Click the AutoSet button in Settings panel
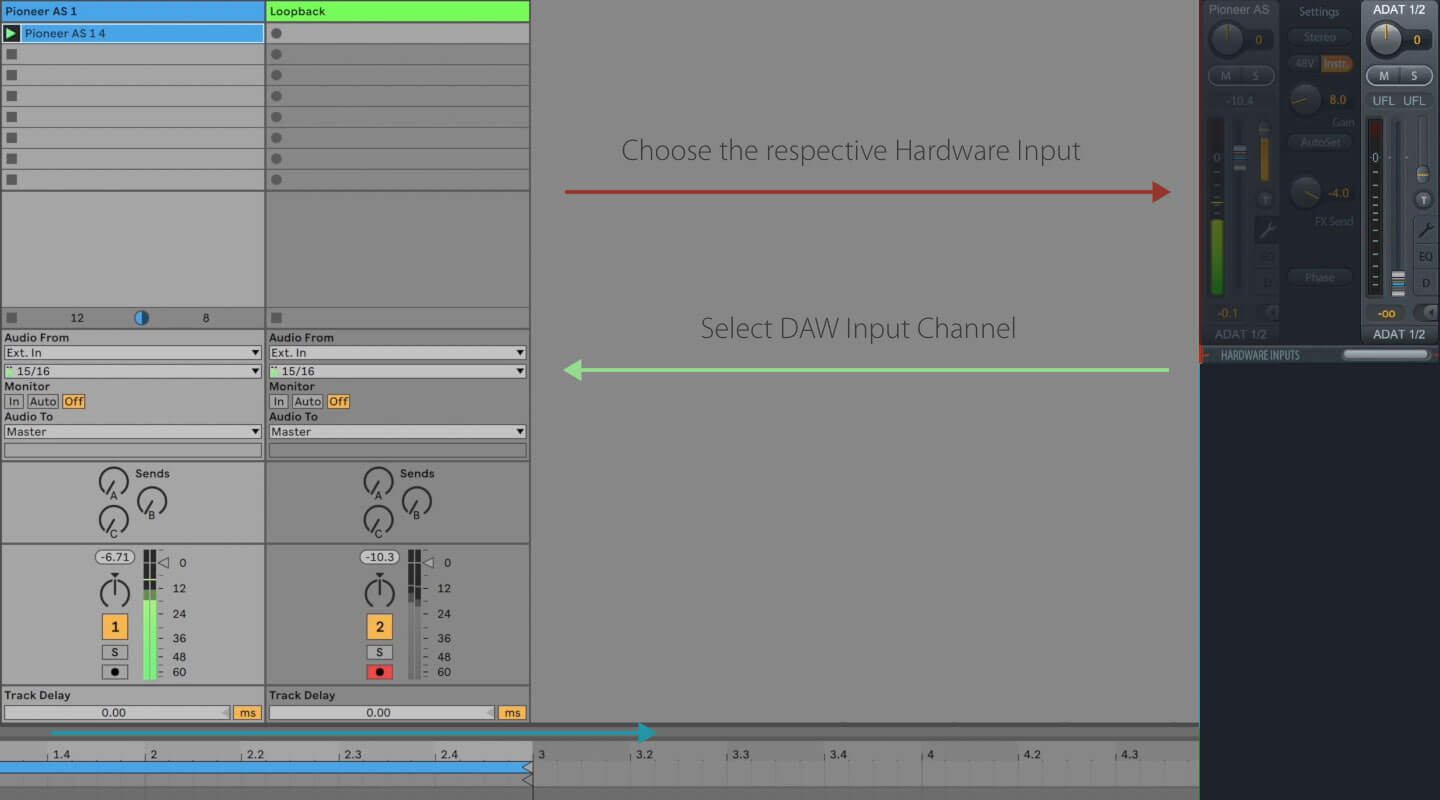Viewport: 1440px width, 800px height. pos(1319,142)
